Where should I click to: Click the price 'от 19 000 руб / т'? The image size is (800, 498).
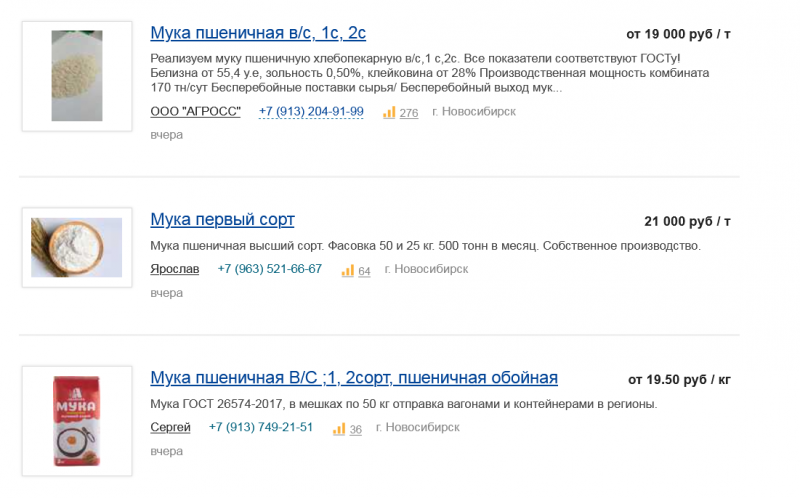[x=678, y=34]
